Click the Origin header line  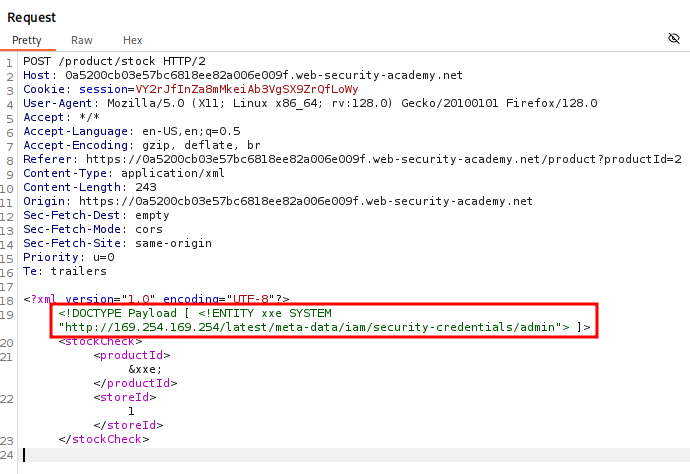click(x=278, y=202)
